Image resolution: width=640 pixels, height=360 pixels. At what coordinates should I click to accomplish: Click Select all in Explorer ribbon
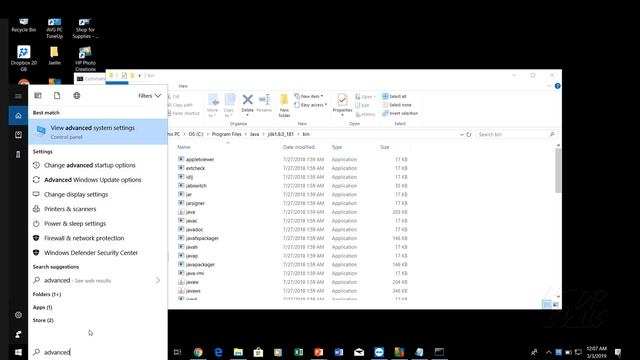[x=394, y=96]
